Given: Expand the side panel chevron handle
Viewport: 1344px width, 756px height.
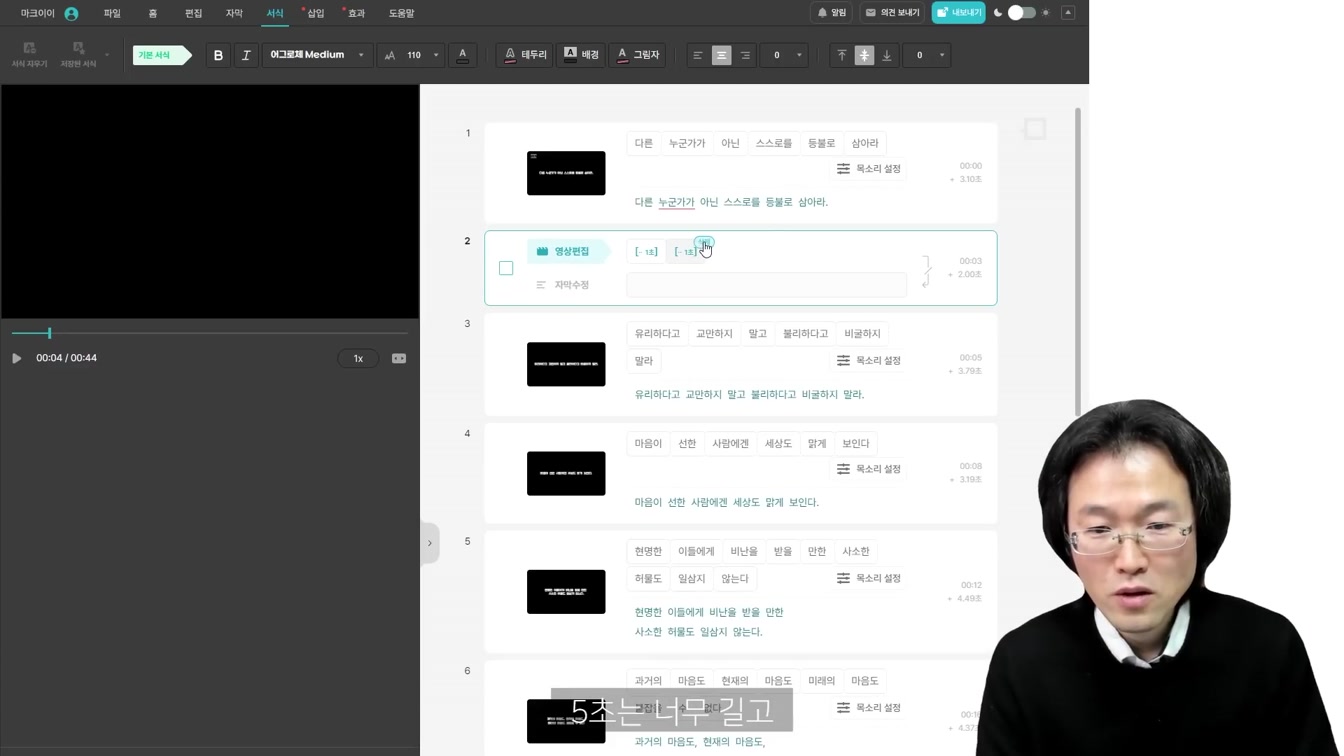Looking at the screenshot, I should [x=430, y=543].
